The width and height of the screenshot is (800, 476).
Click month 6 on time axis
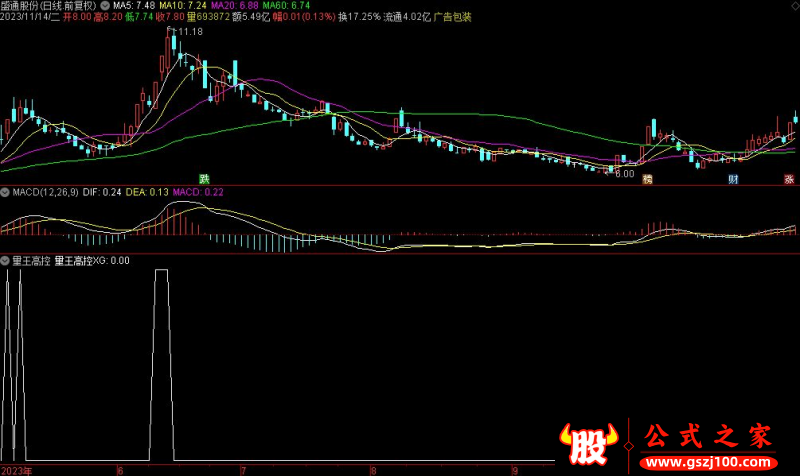click(x=120, y=471)
